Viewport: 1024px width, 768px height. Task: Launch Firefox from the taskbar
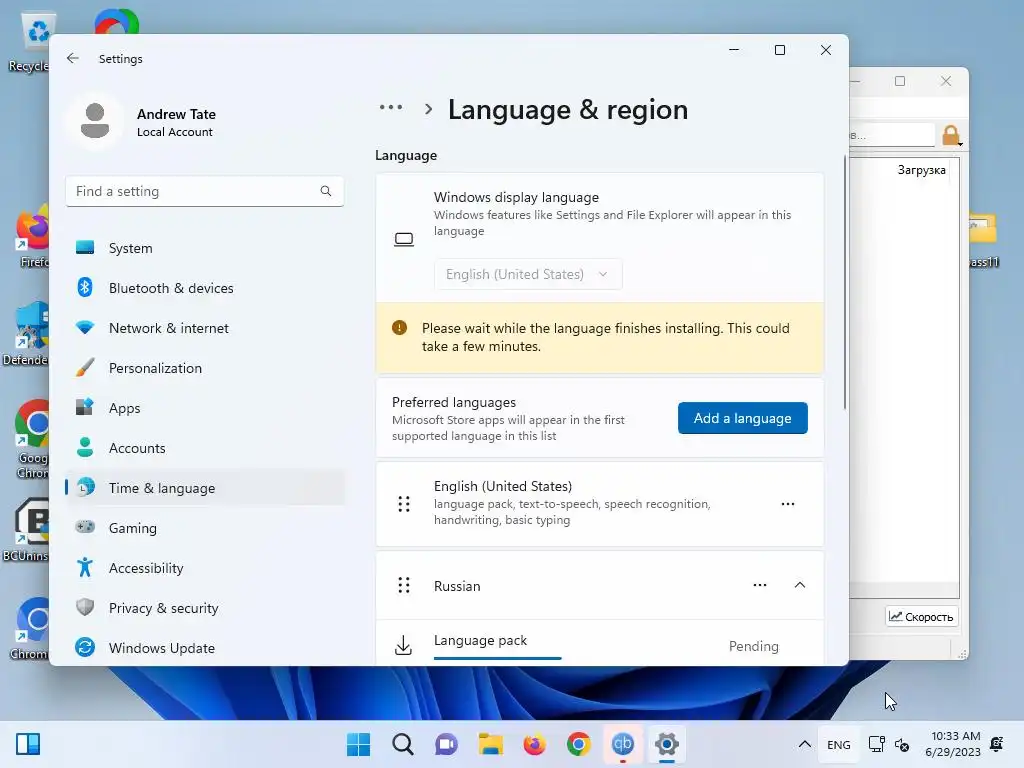[x=534, y=744]
